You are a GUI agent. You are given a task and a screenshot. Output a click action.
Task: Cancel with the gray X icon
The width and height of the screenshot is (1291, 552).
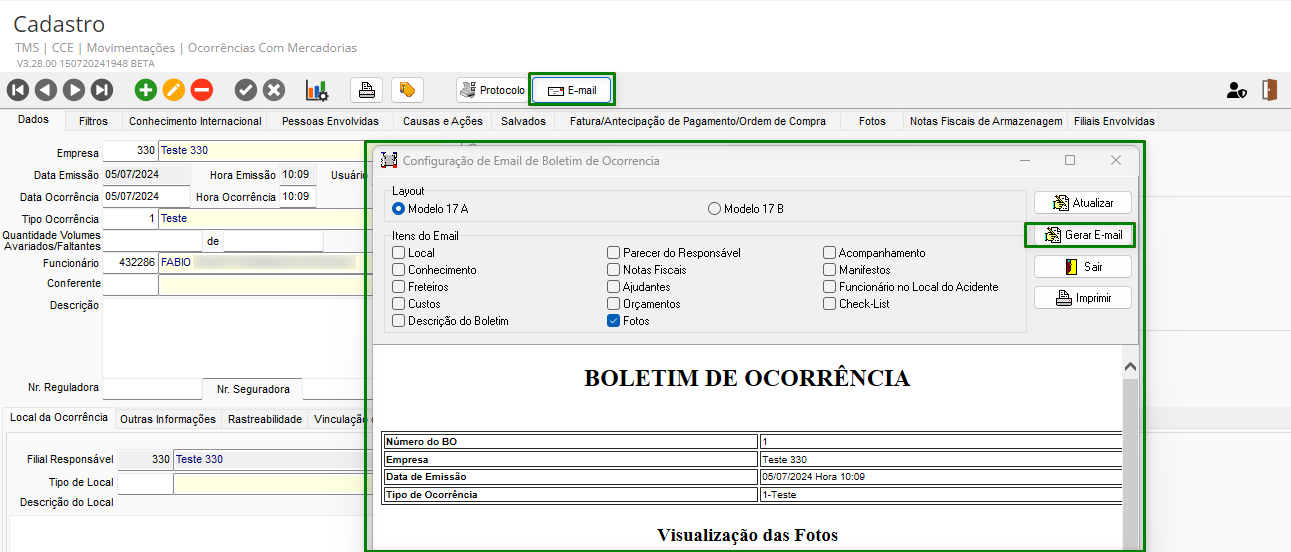click(274, 90)
